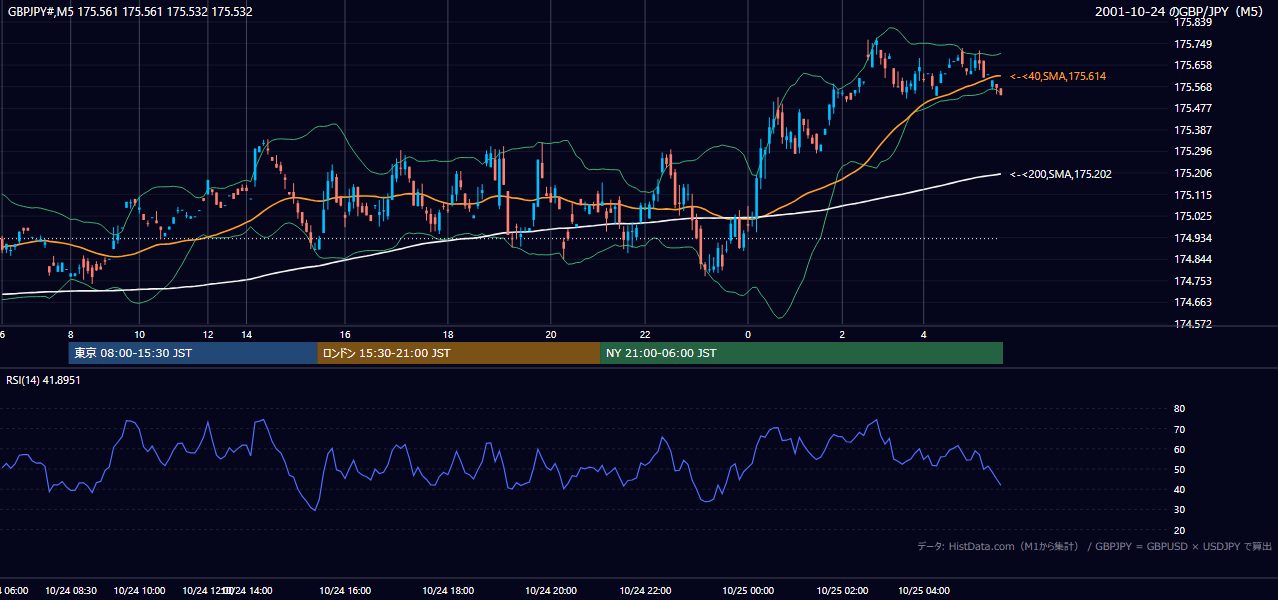
Task: Click the RSI scale value 70
Action: (x=1179, y=429)
